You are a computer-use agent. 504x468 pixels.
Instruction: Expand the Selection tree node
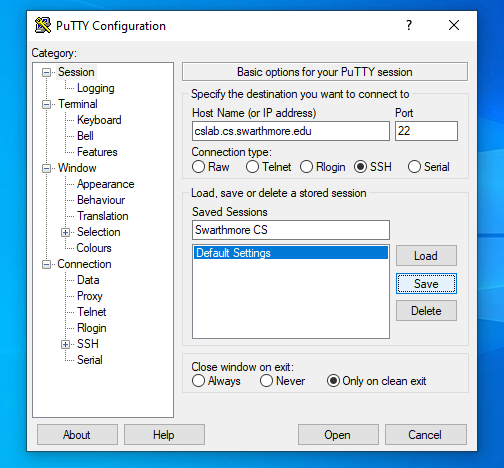(65, 232)
